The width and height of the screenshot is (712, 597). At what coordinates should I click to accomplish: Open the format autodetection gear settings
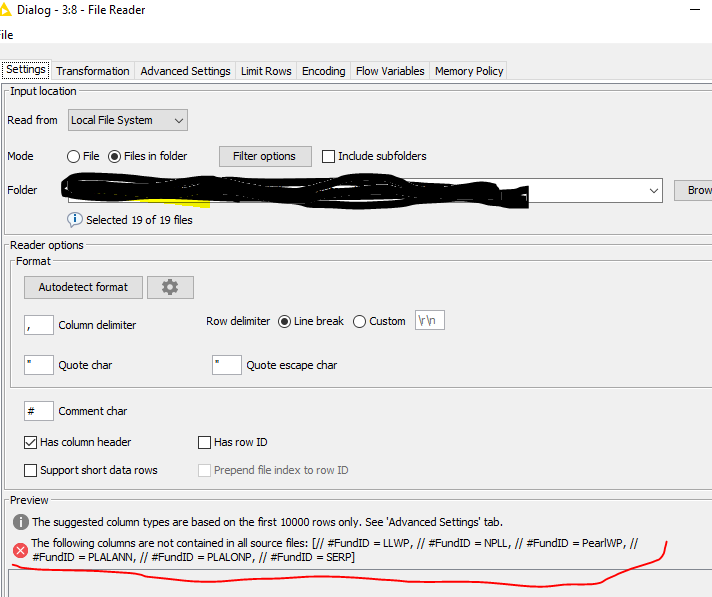tap(170, 287)
